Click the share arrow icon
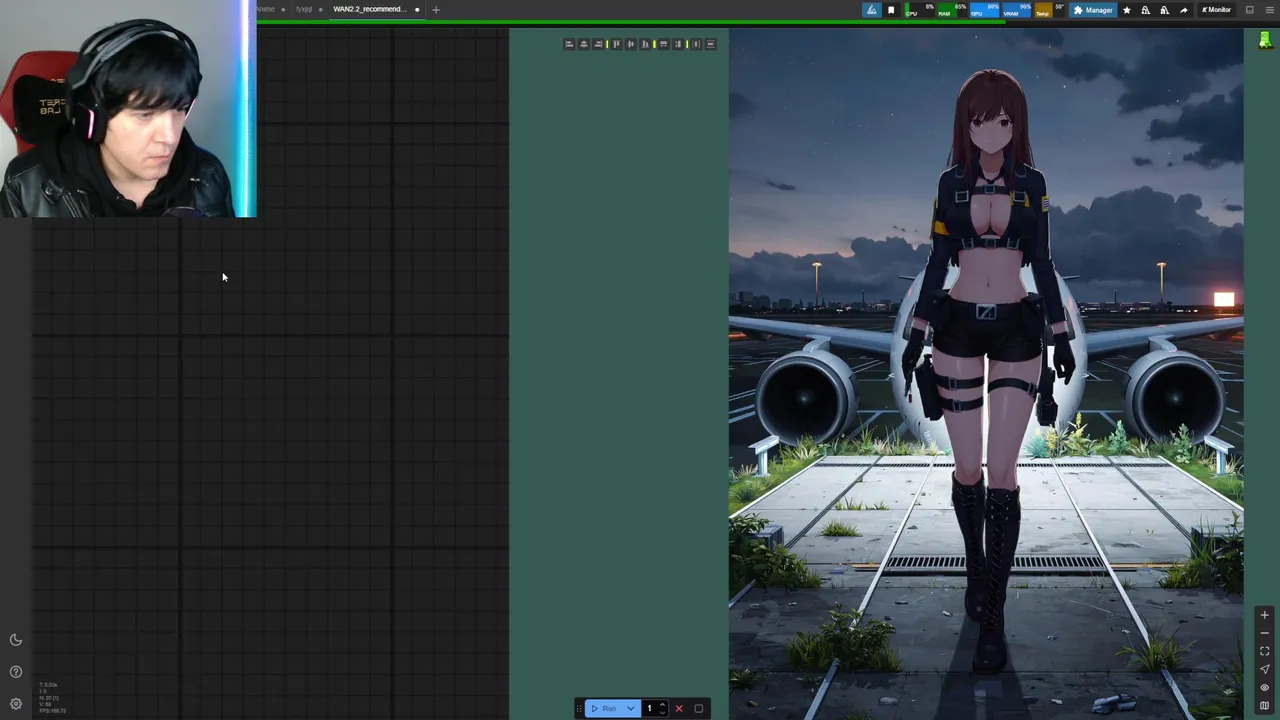The image size is (1280, 720). tap(1184, 10)
